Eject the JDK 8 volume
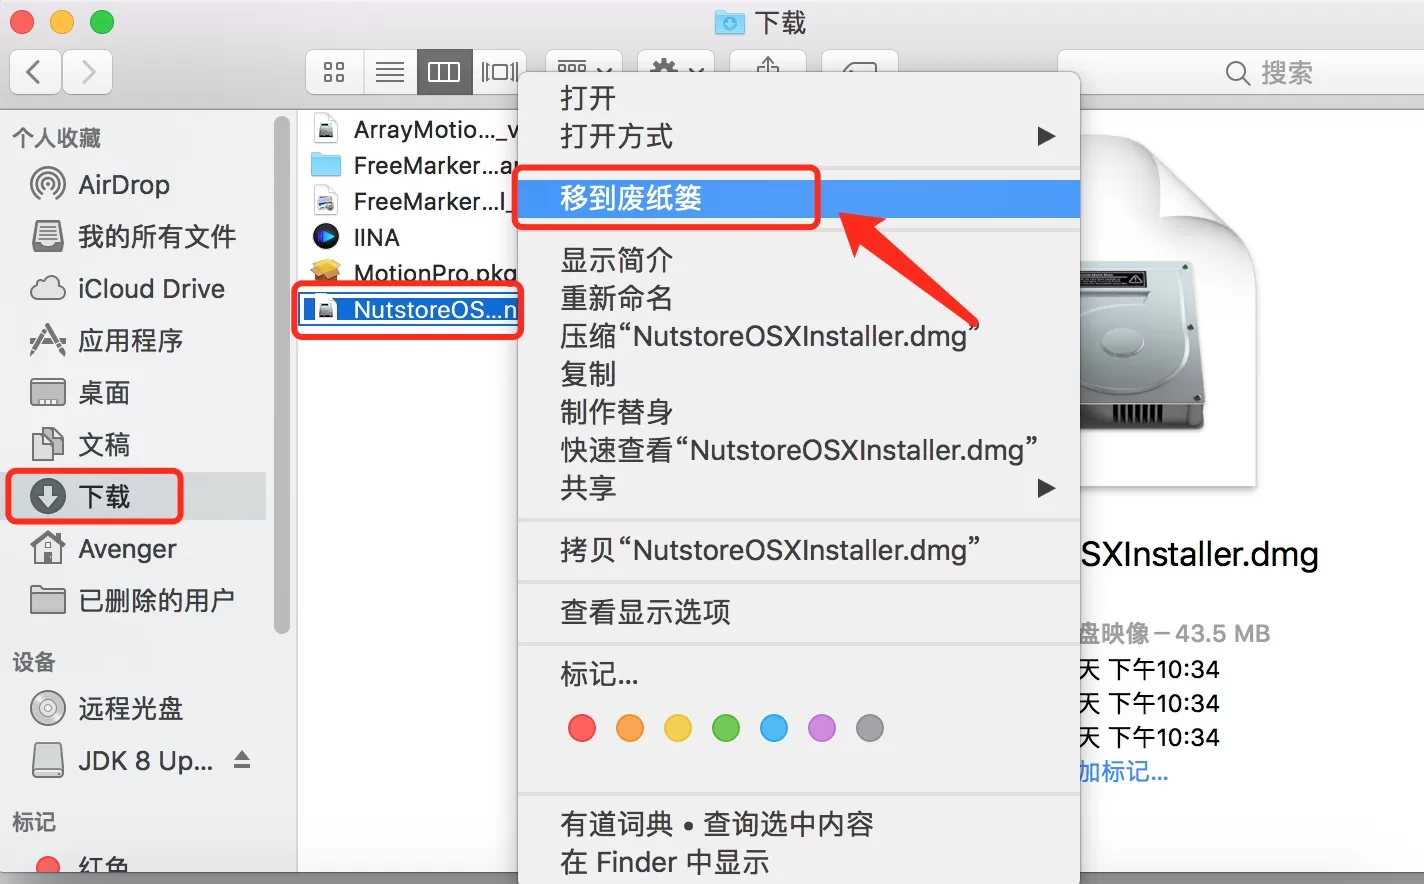 (x=241, y=761)
